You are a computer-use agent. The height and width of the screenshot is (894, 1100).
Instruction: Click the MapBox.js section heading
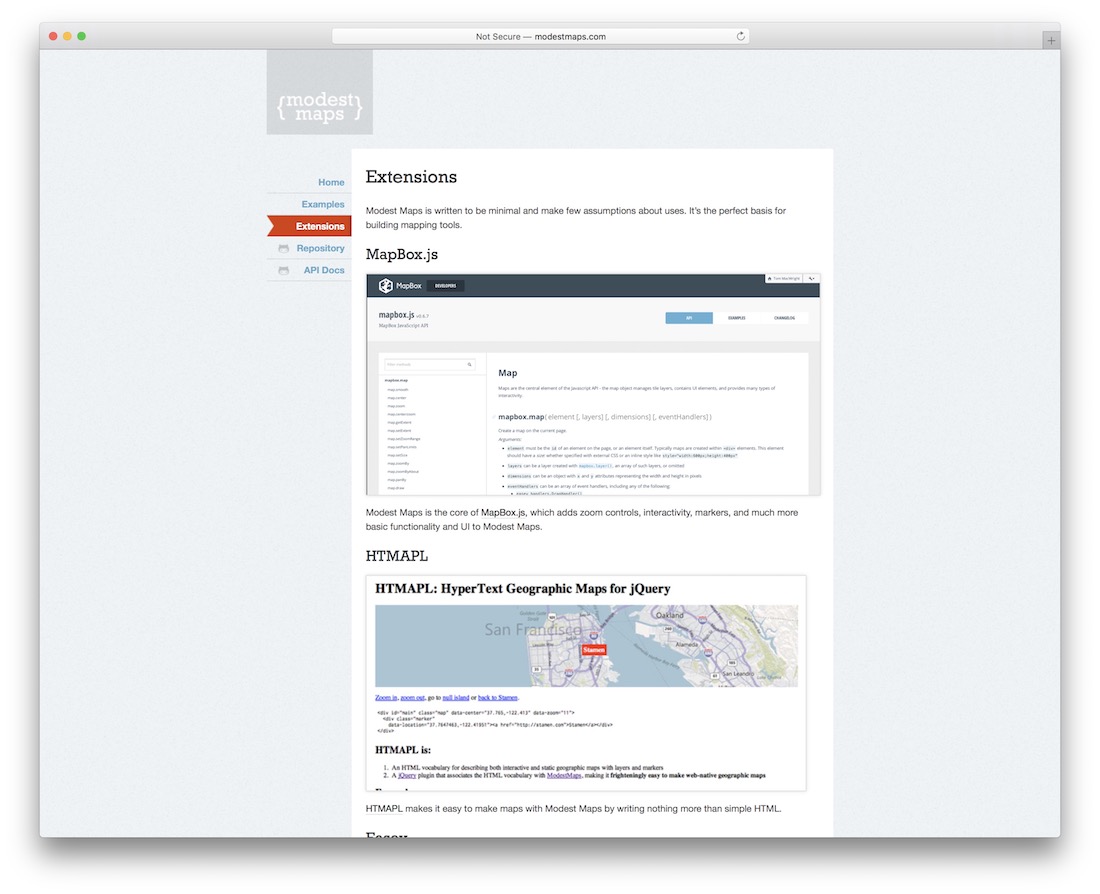(x=401, y=255)
